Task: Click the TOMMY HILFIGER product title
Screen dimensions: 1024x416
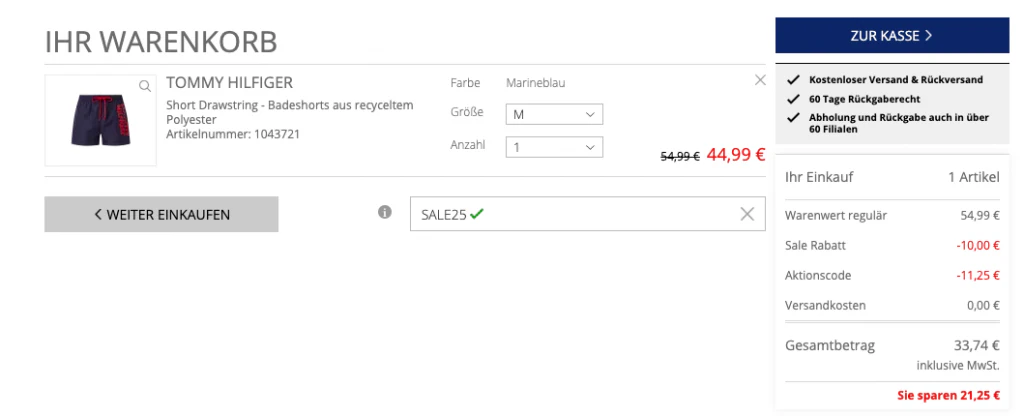Action: [229, 83]
